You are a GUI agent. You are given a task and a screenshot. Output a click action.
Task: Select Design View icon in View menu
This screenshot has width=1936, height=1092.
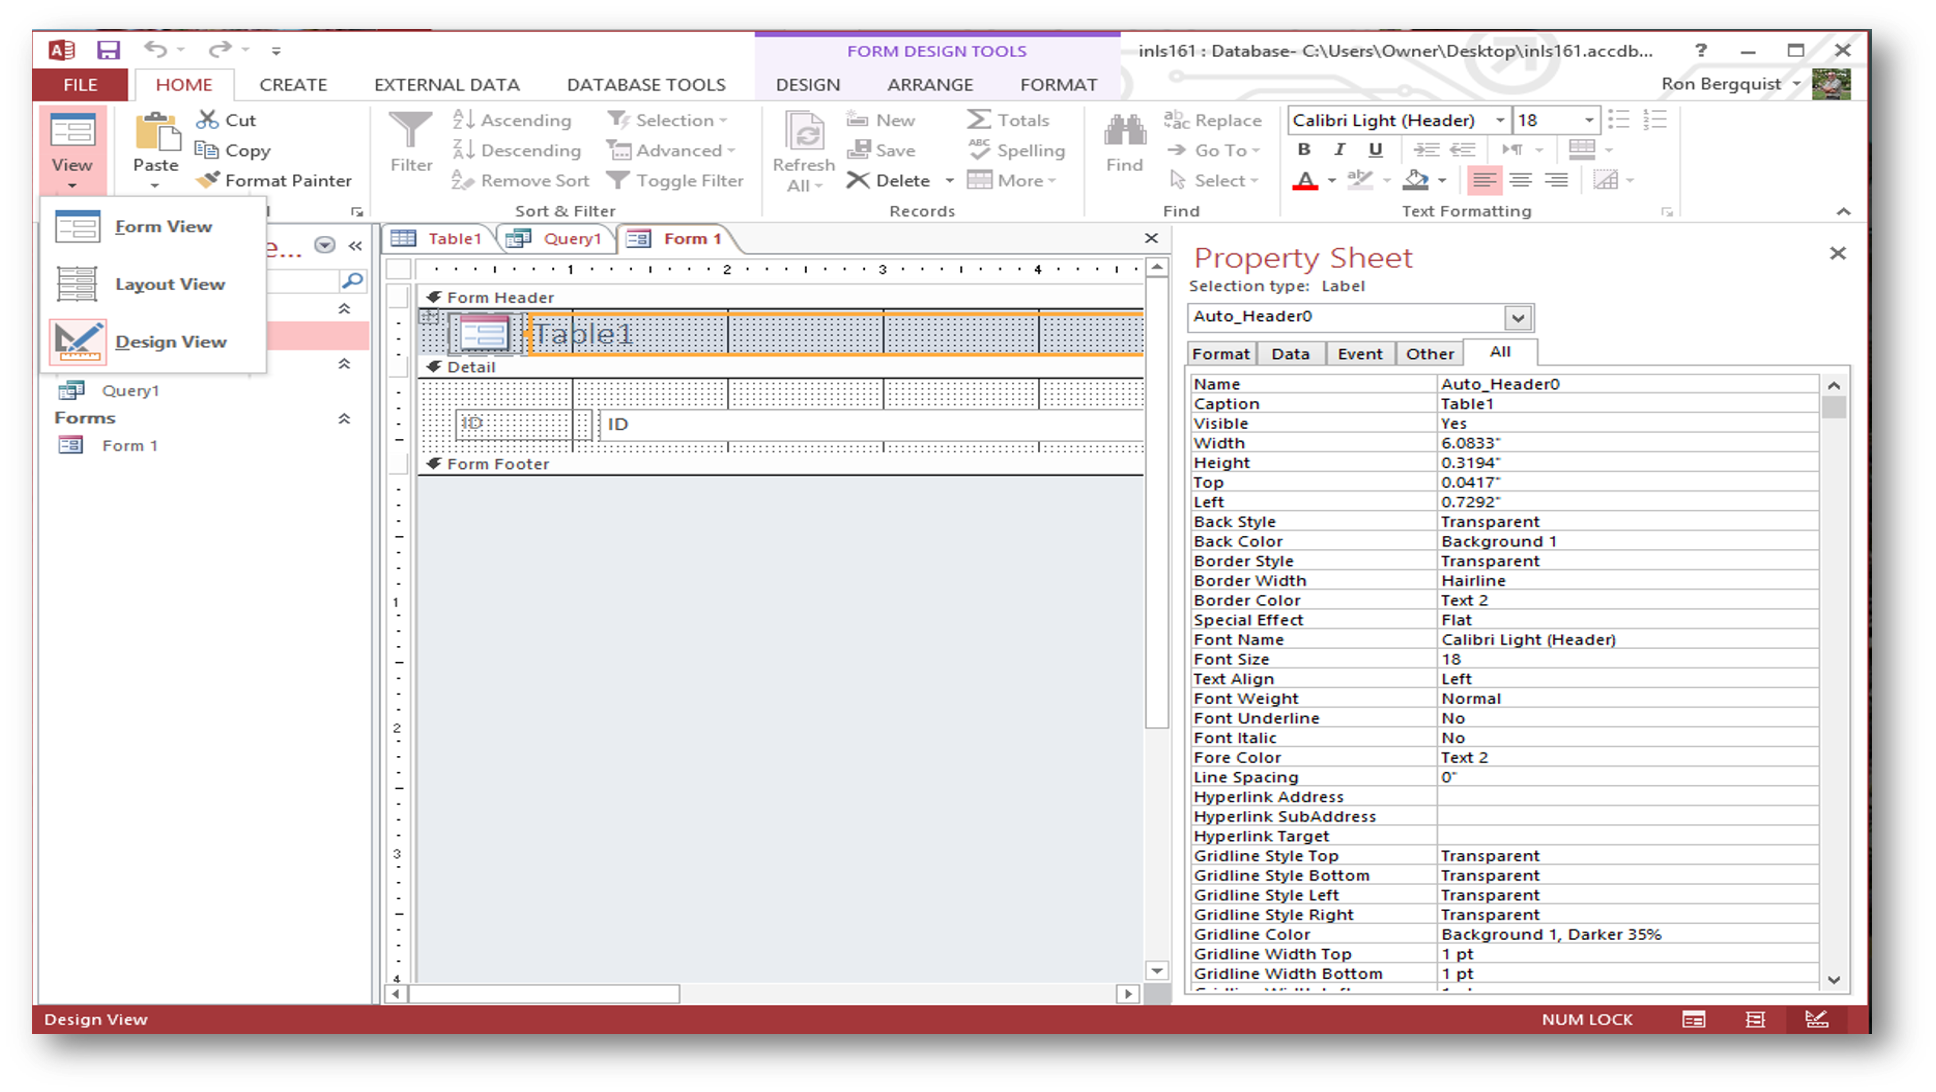[78, 342]
